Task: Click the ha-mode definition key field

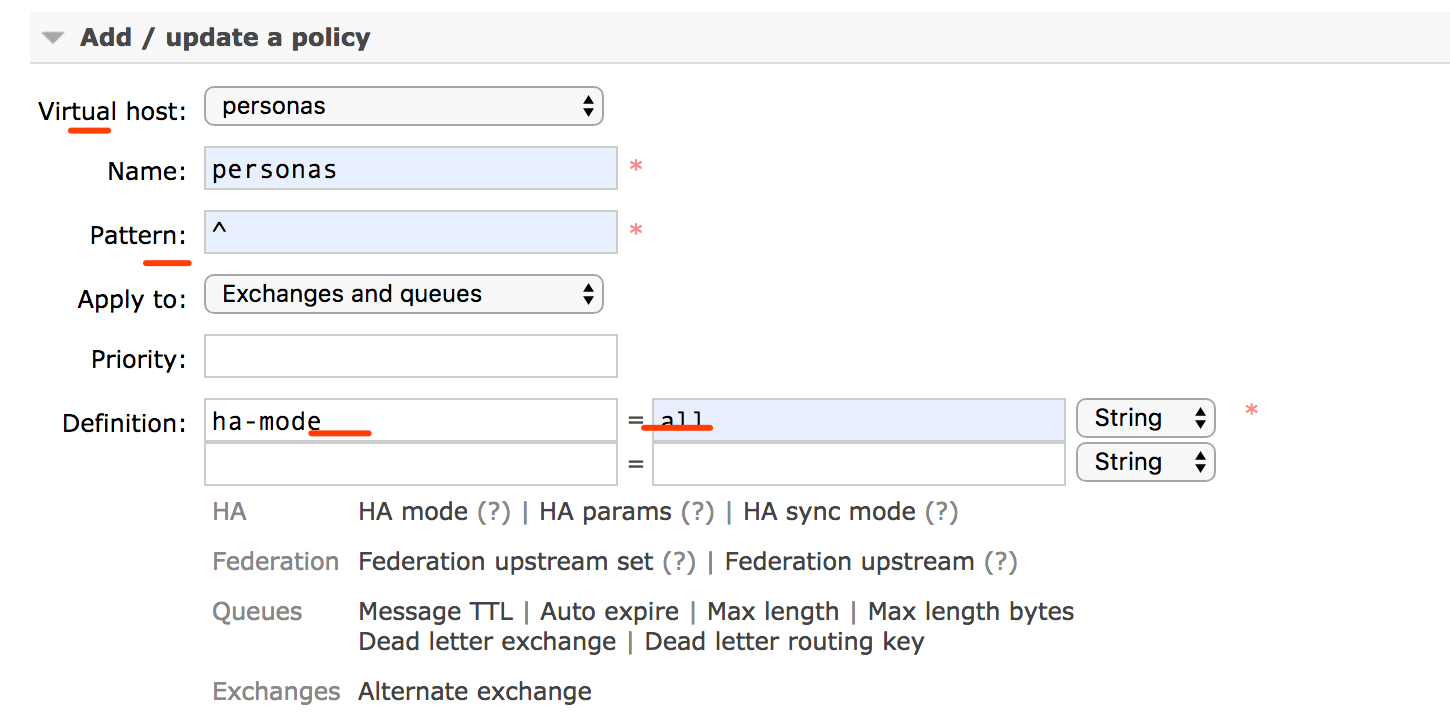Action: [x=410, y=421]
